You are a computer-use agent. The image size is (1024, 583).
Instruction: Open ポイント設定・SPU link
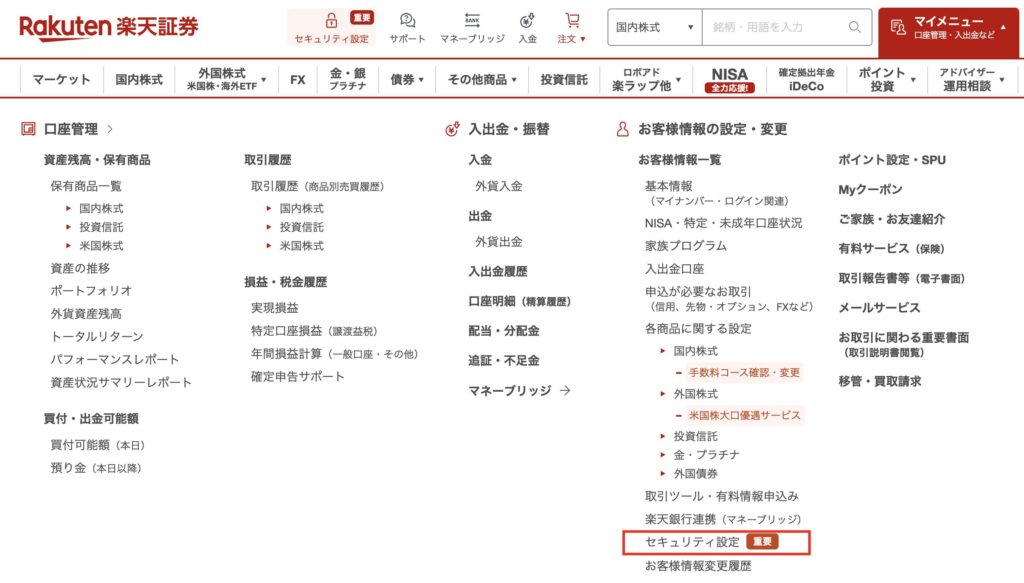[892, 160]
